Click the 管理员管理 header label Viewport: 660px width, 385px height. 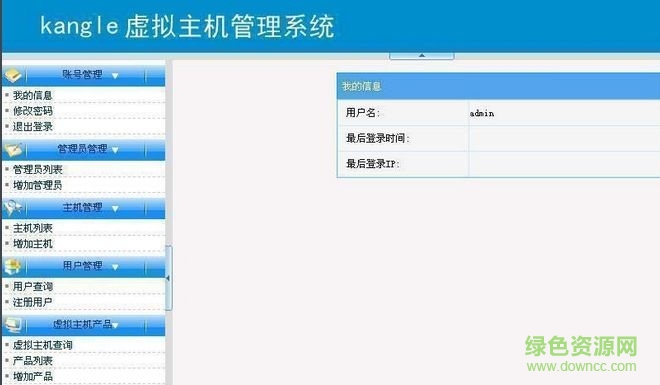[x=82, y=149]
